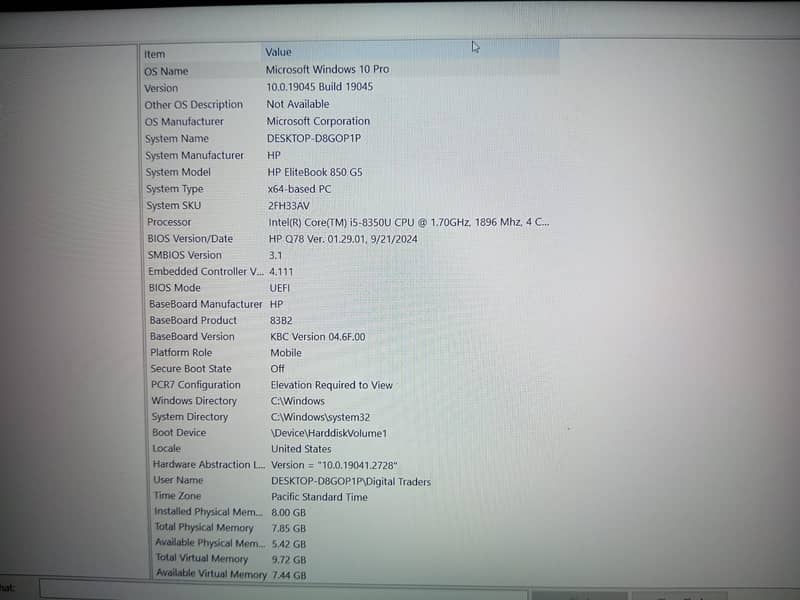
Task: Select the BaseBoard Manufacturer row label
Action: coord(206,304)
